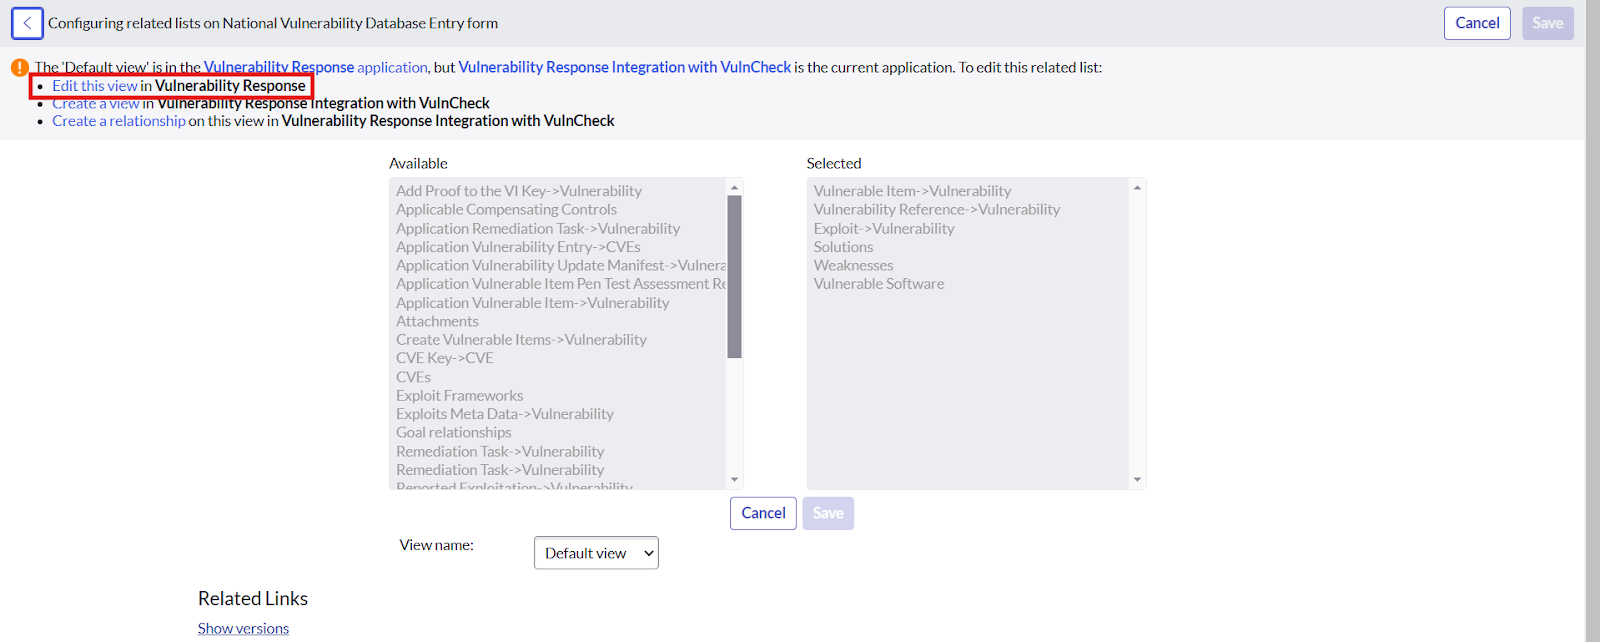
Task: Click the back arrow icon
Action: coord(27,23)
